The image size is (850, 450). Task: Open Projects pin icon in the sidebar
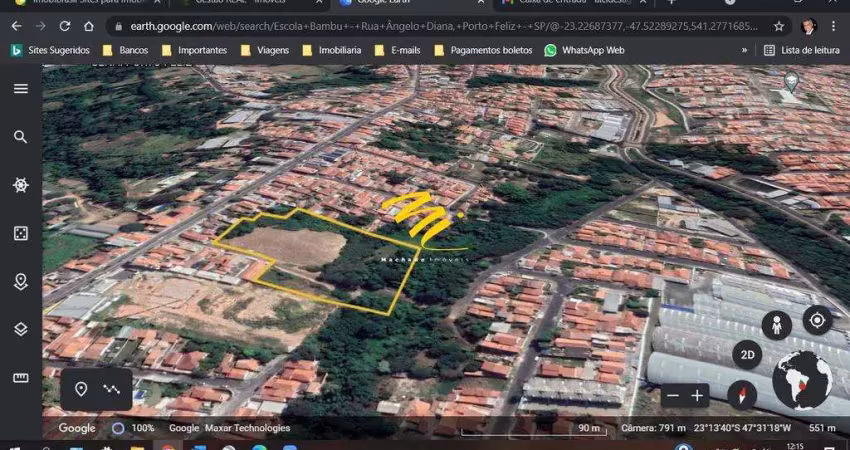pos(20,281)
